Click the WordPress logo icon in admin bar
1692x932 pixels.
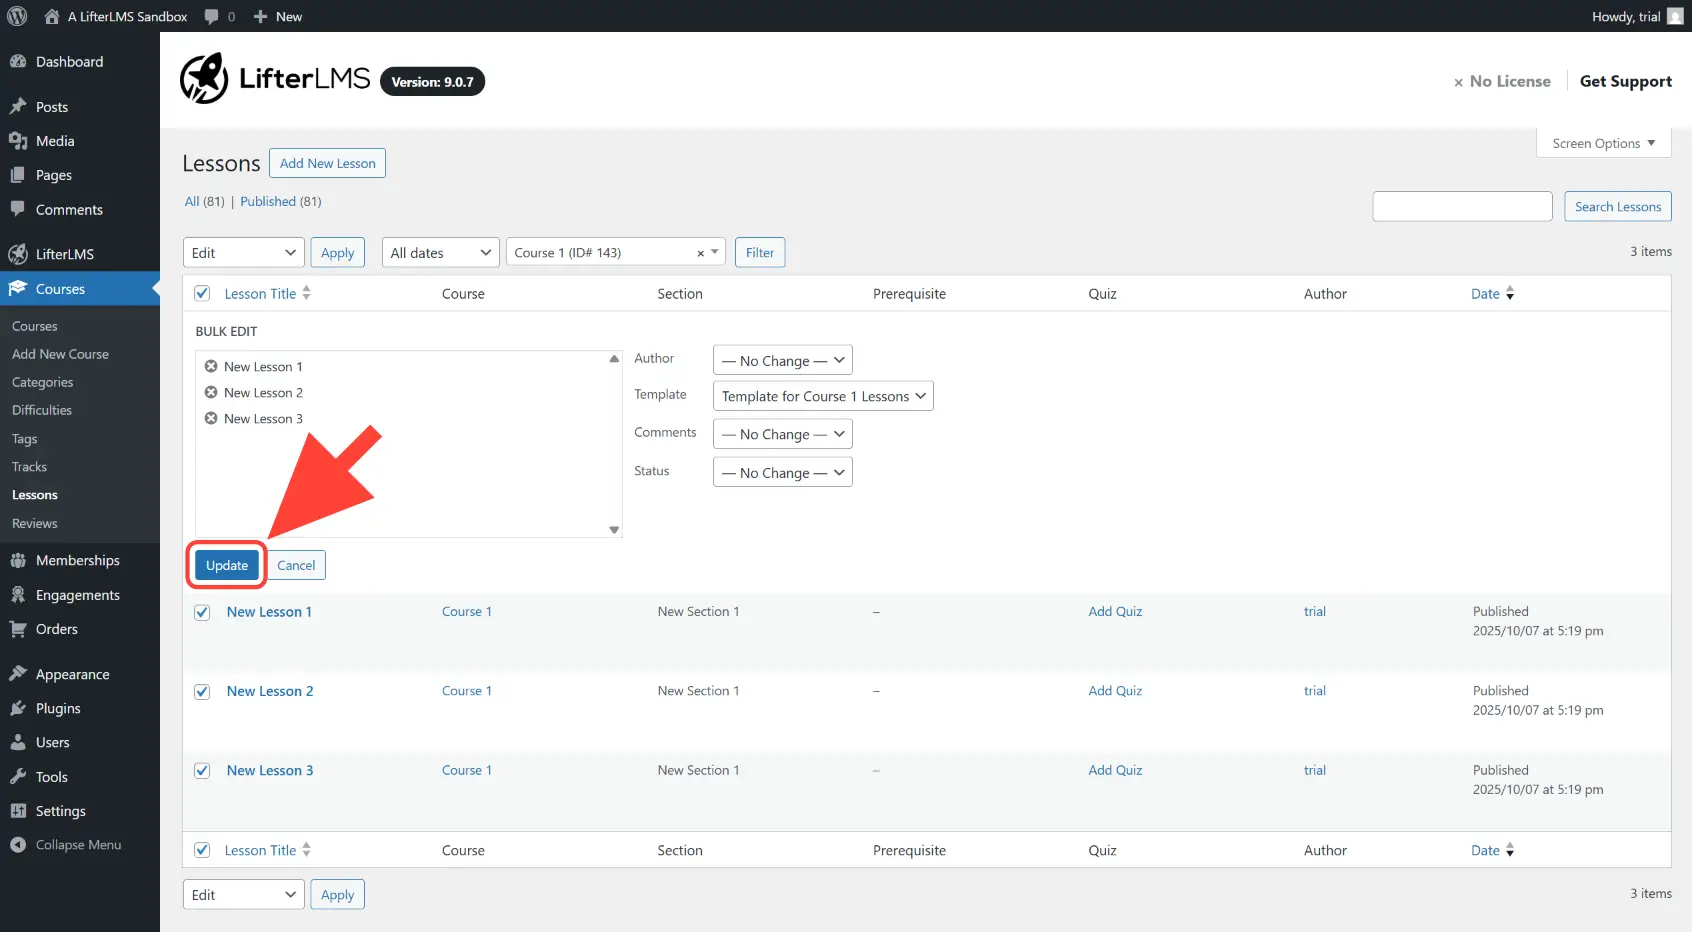(x=17, y=16)
